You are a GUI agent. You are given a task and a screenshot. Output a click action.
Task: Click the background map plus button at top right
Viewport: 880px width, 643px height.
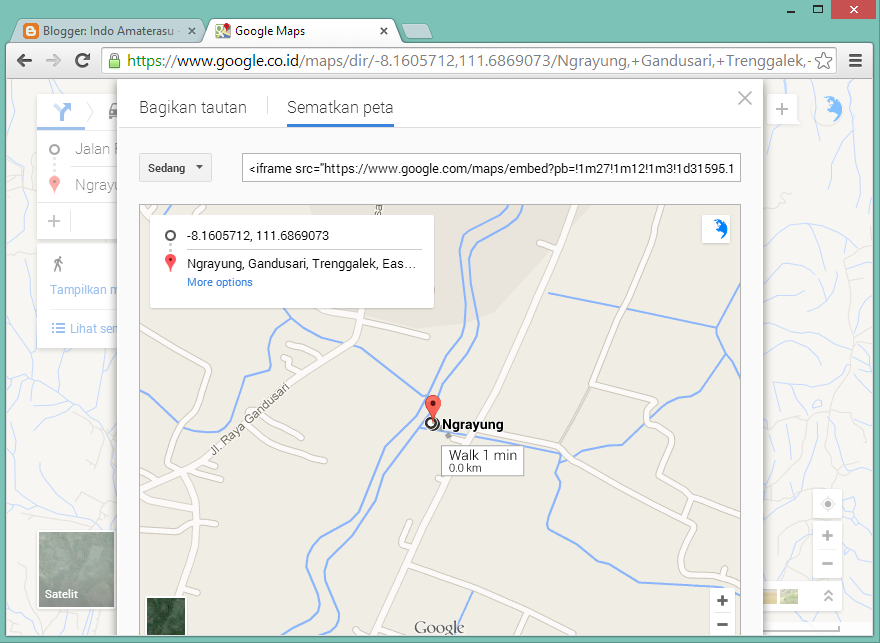tap(782, 109)
